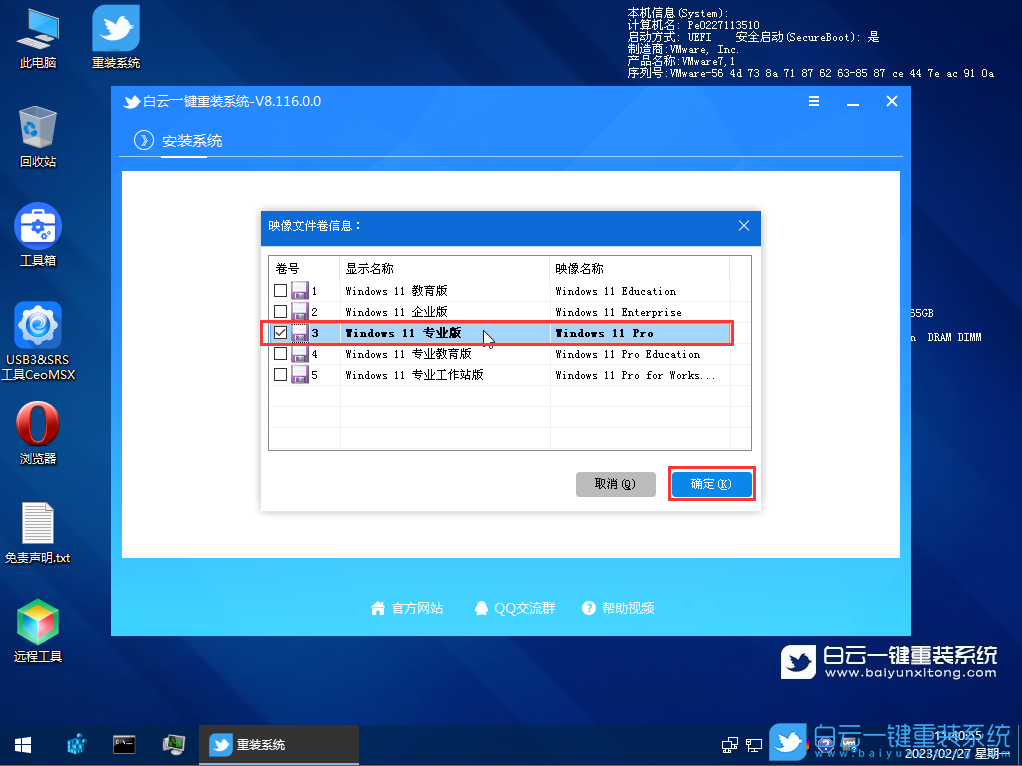Click the 取消(Q) cancel button
Image resolution: width=1022 pixels, height=766 pixels.
(x=615, y=484)
